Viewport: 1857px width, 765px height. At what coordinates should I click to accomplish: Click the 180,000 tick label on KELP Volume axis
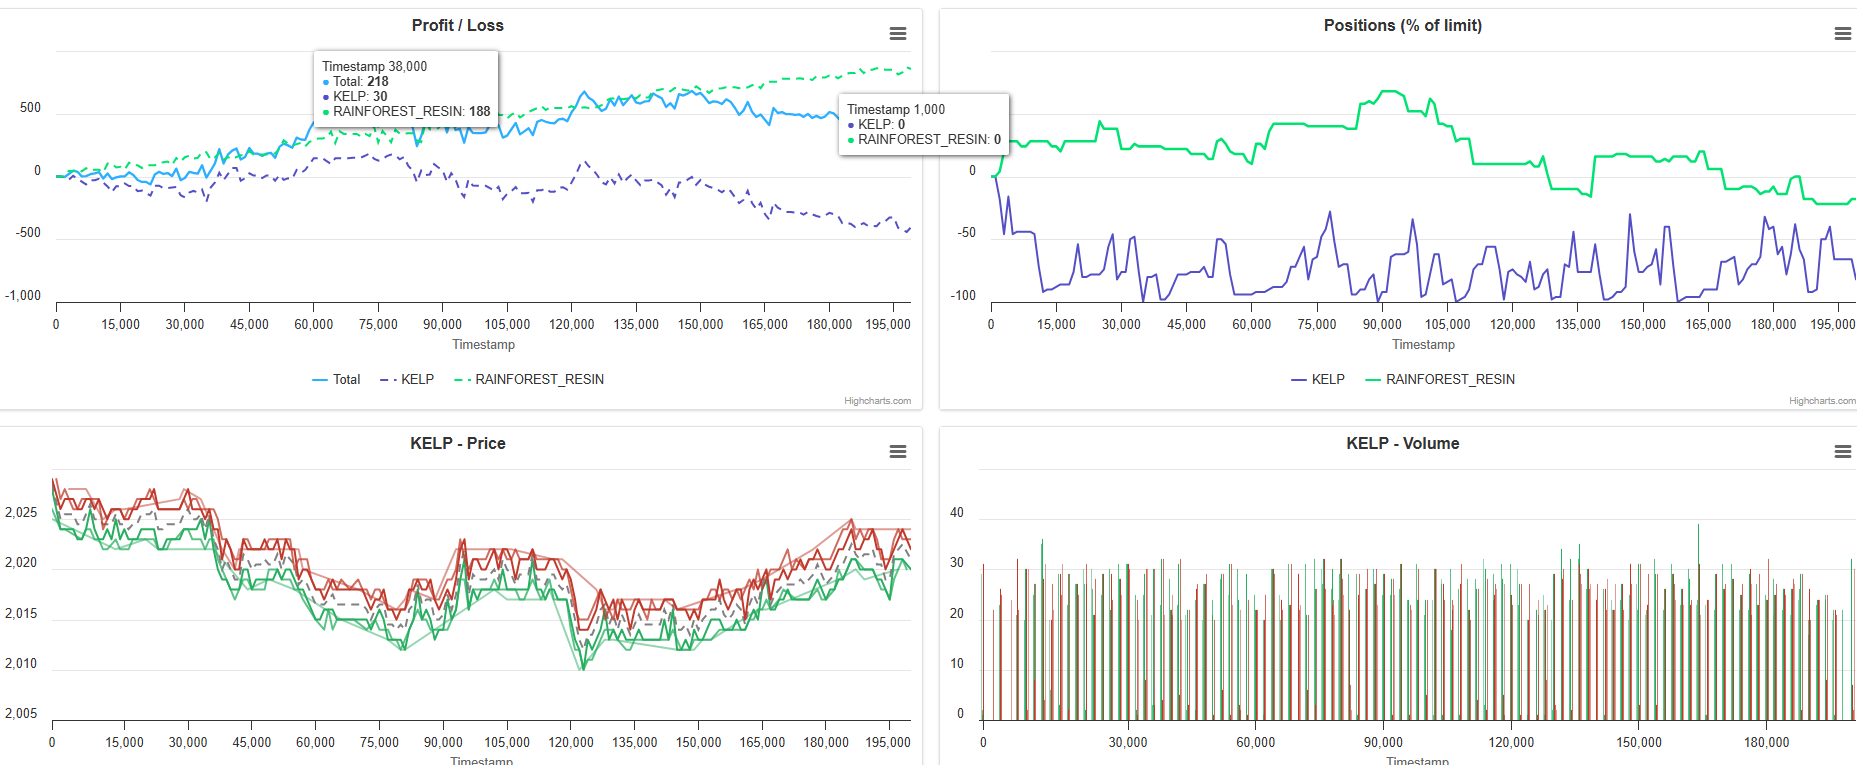[1767, 743]
